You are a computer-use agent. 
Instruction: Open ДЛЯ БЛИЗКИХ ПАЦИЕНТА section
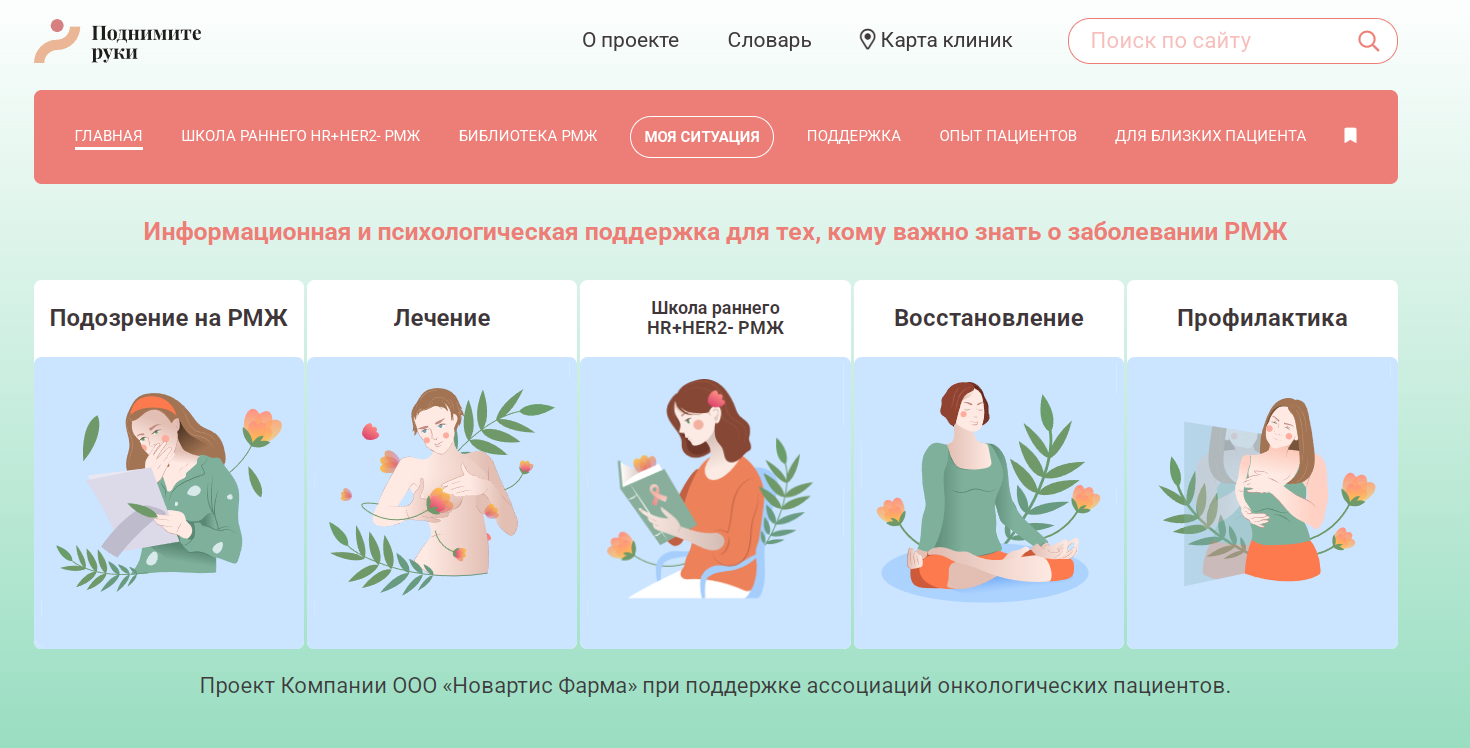click(x=1210, y=136)
